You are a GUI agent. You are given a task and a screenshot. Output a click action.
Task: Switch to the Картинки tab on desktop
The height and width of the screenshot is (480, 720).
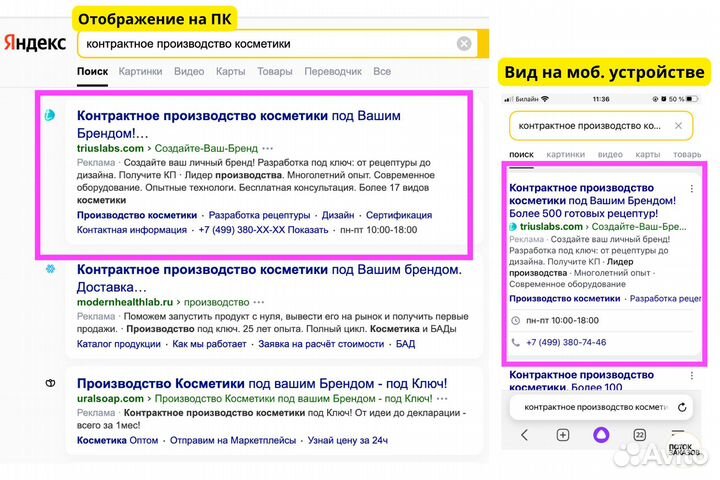tap(140, 71)
